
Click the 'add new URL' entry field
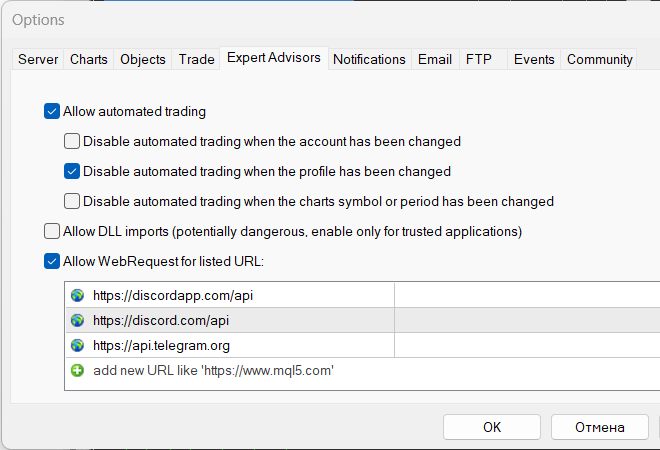(362, 370)
